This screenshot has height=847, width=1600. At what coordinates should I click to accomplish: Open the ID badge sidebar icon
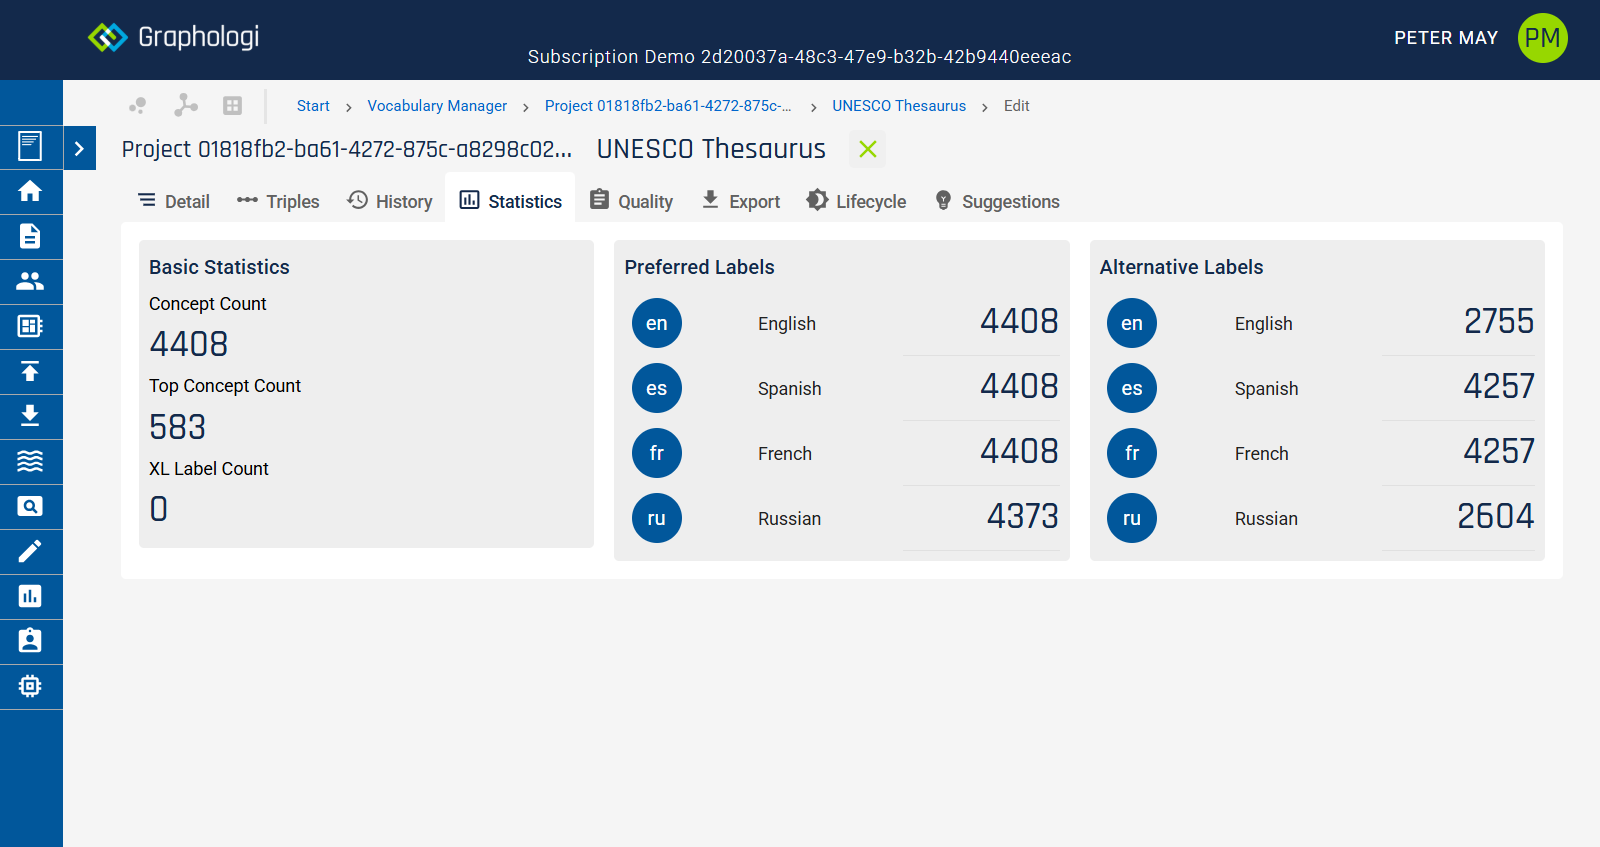pyautogui.click(x=31, y=641)
